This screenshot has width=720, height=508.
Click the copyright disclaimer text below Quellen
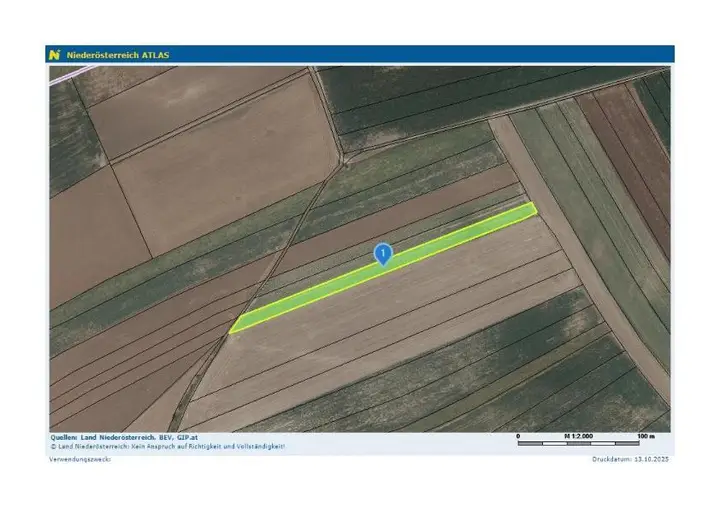(168, 446)
